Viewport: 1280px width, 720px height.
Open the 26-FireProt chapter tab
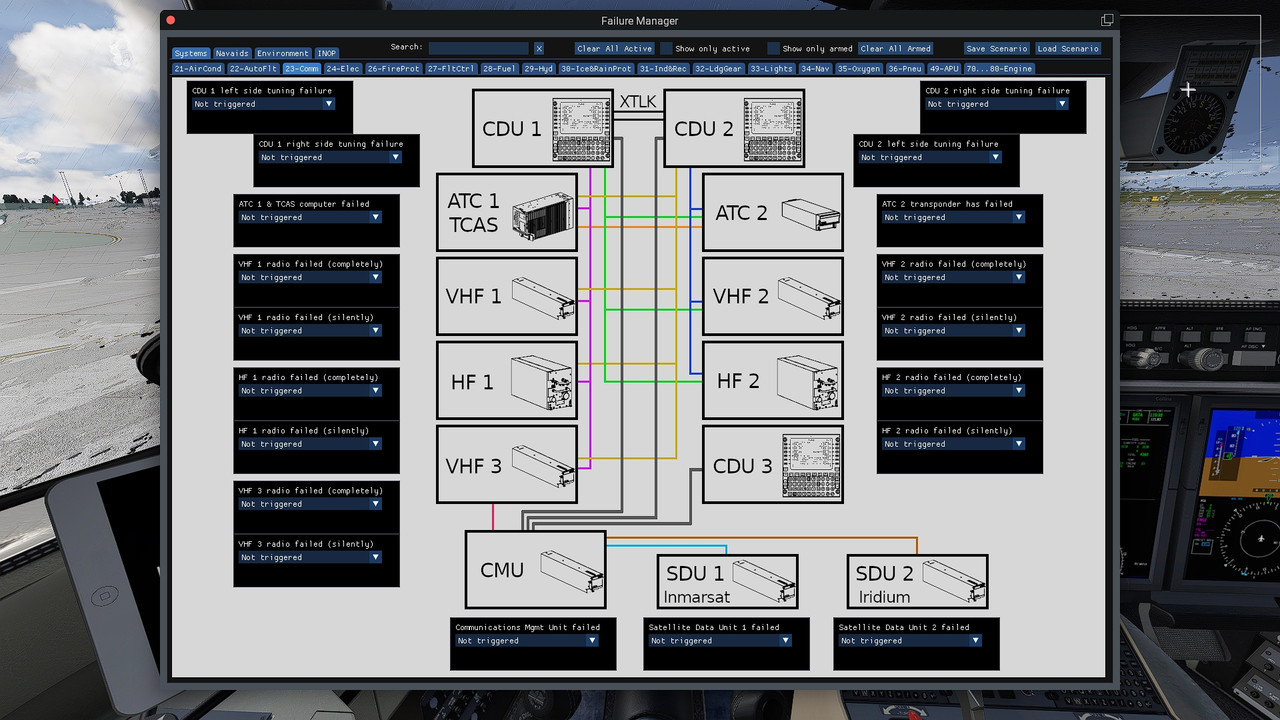[394, 69]
